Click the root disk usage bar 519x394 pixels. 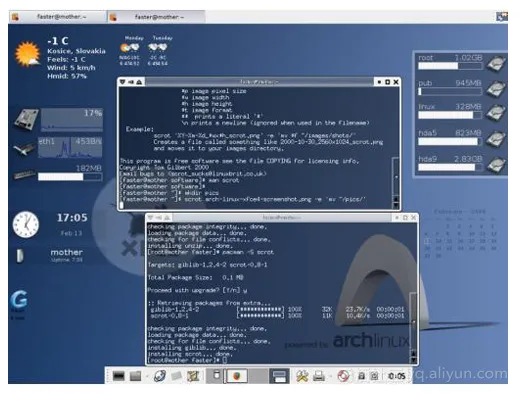pos(450,66)
